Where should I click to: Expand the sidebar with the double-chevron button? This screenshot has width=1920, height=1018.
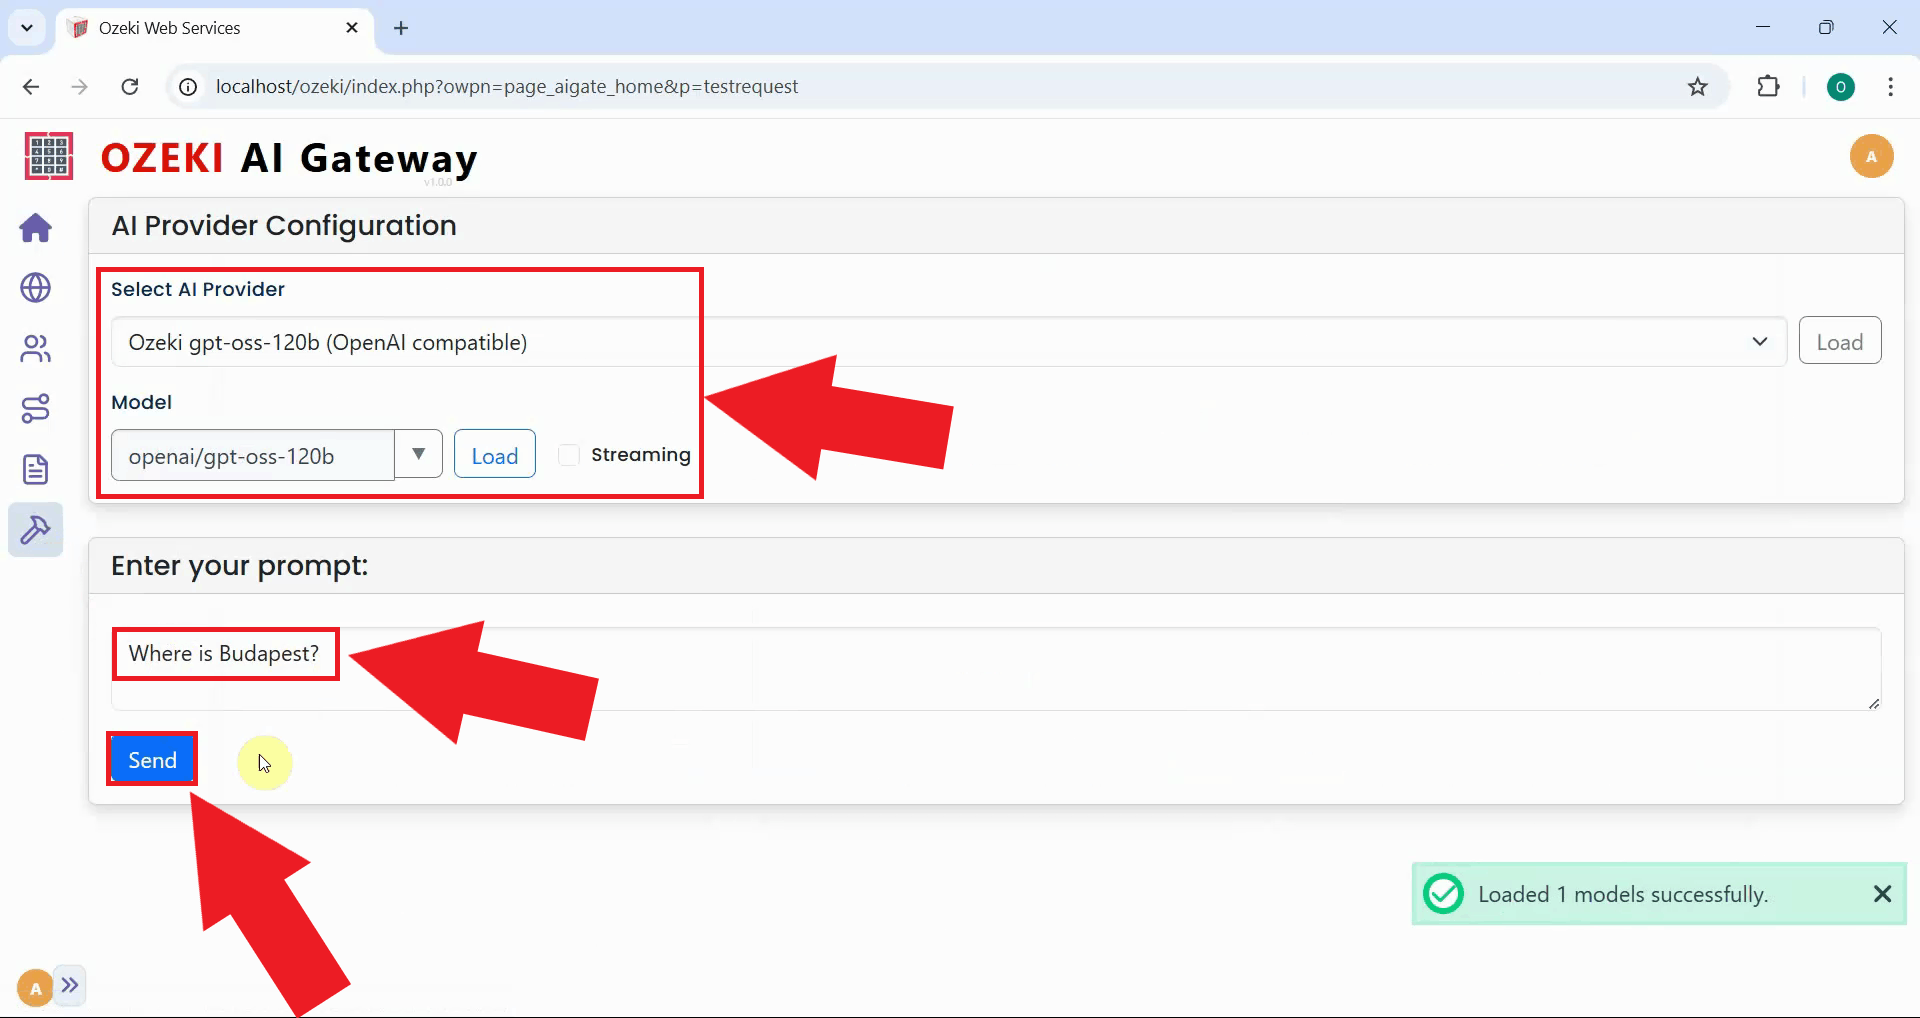[x=71, y=986]
